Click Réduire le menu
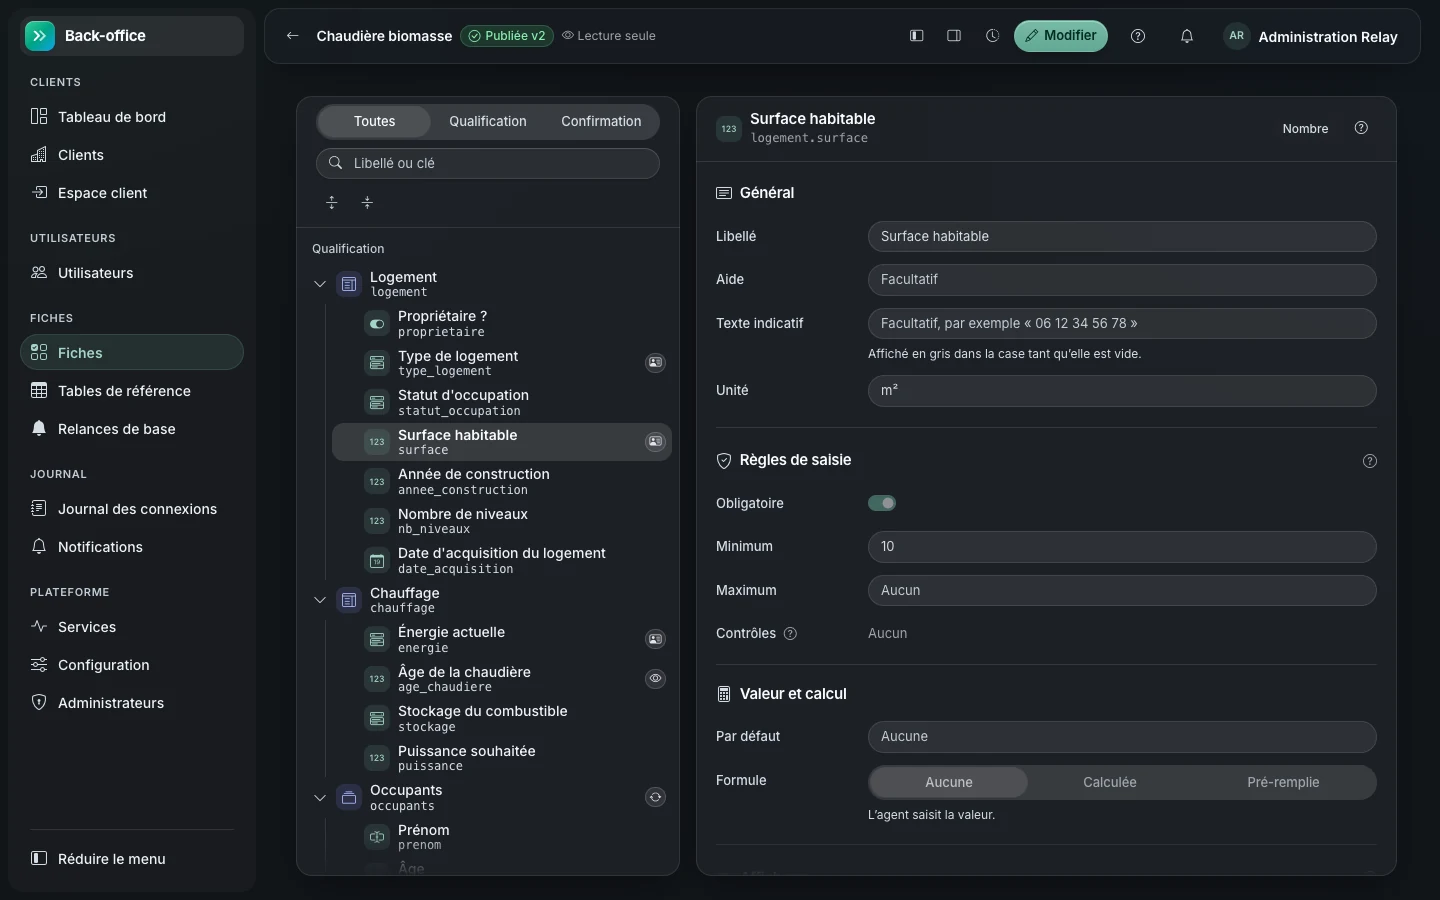This screenshot has width=1440, height=900. [132, 859]
